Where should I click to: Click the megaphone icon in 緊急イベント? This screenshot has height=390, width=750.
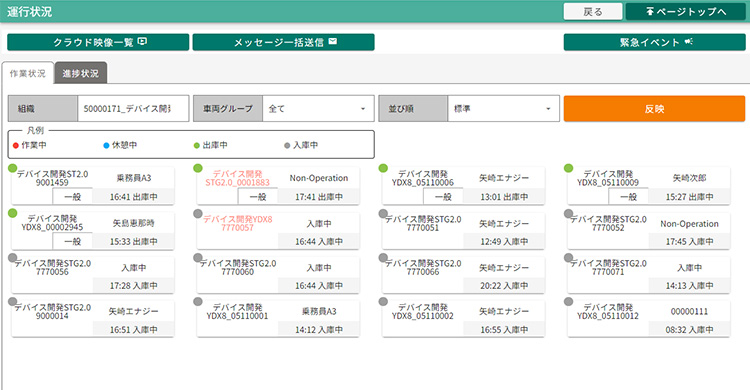click(x=688, y=42)
